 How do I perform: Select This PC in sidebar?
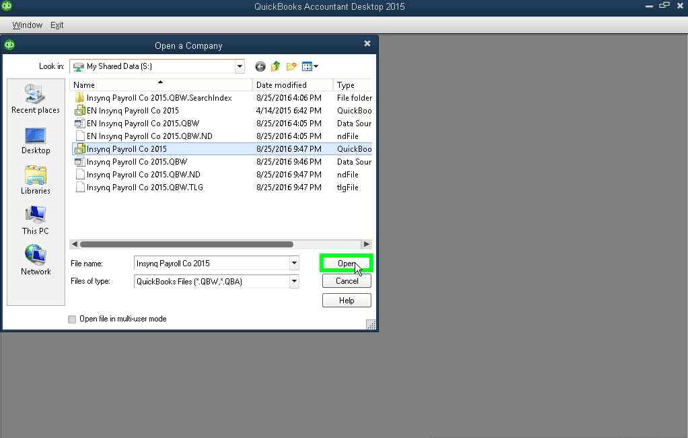coord(36,220)
